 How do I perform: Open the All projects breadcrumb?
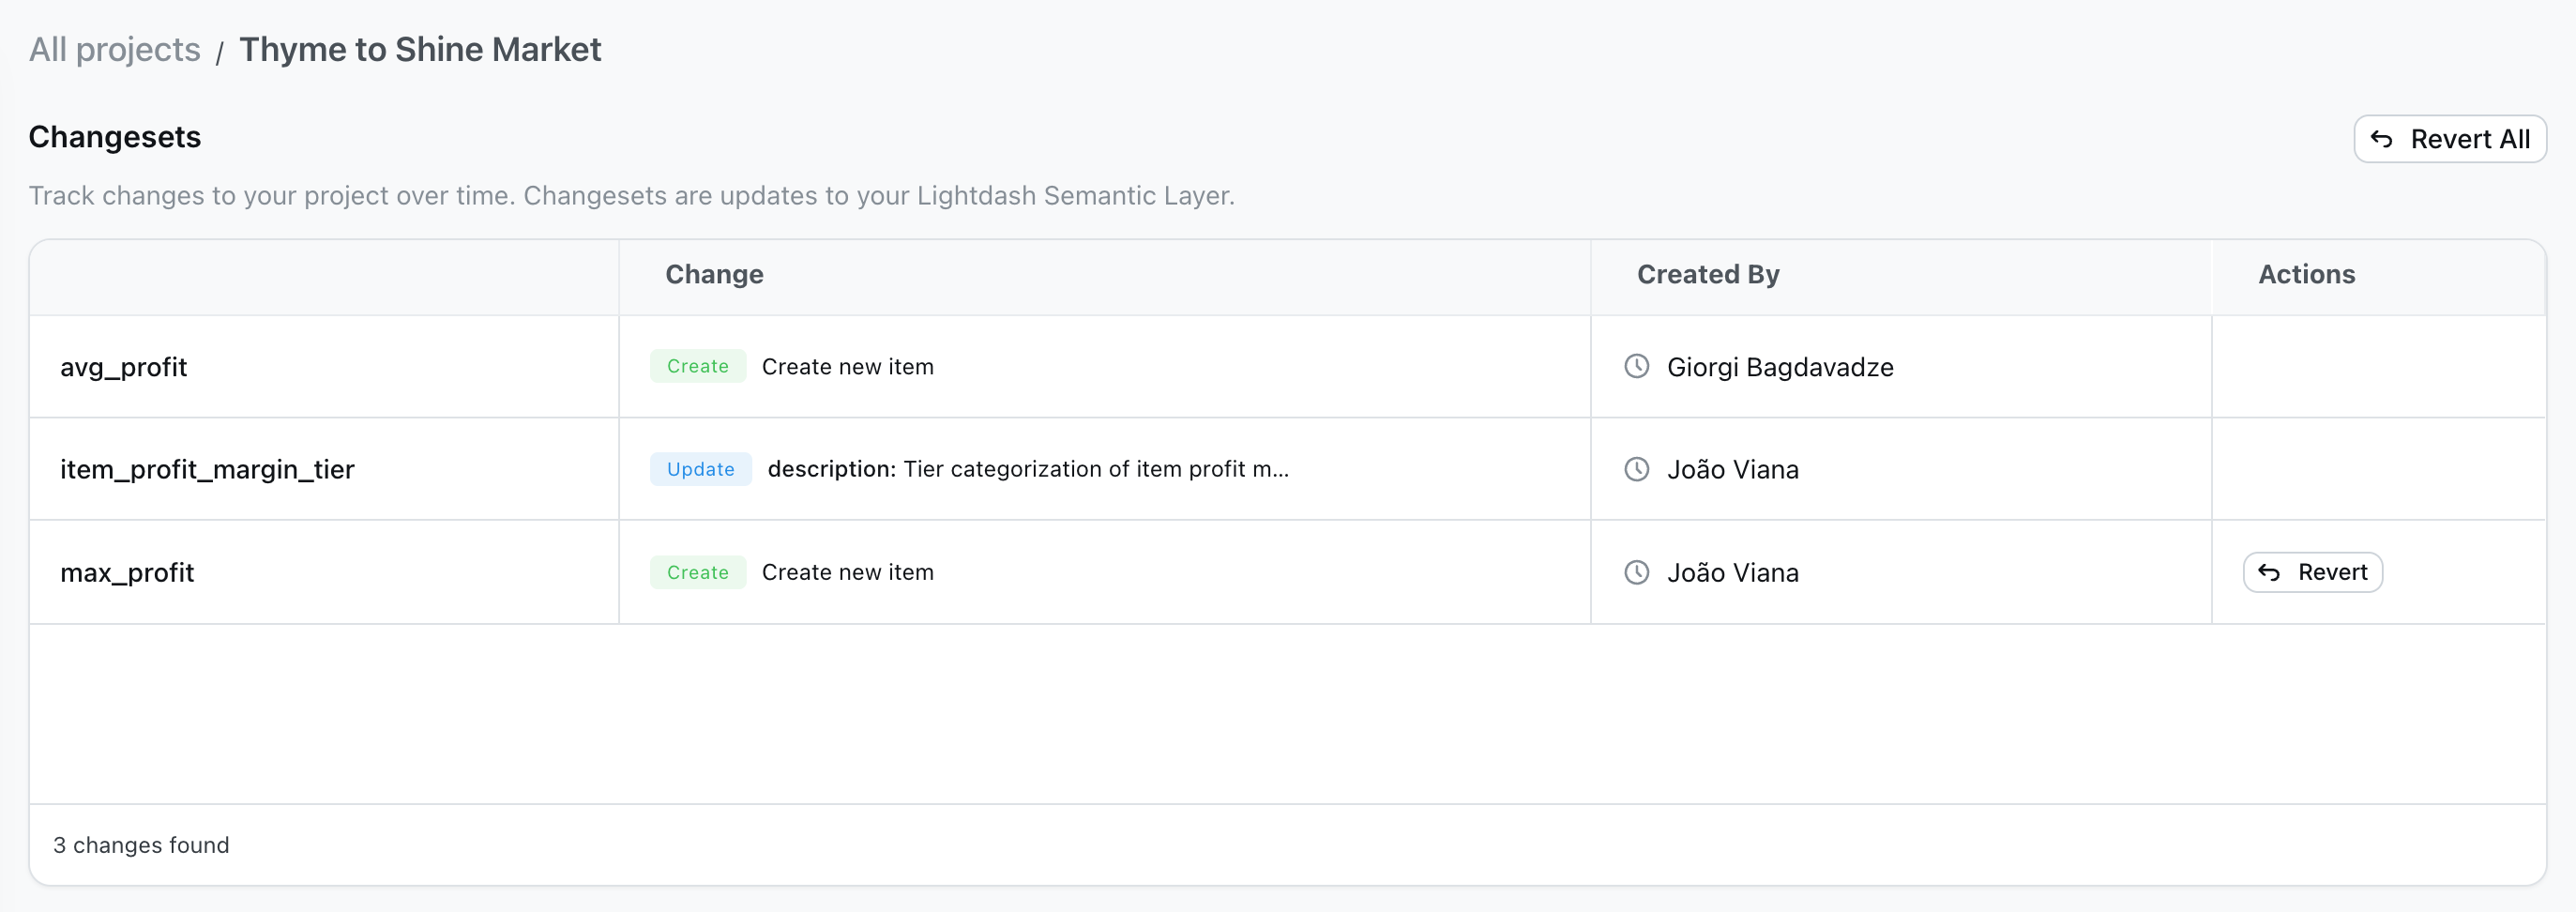pos(114,48)
